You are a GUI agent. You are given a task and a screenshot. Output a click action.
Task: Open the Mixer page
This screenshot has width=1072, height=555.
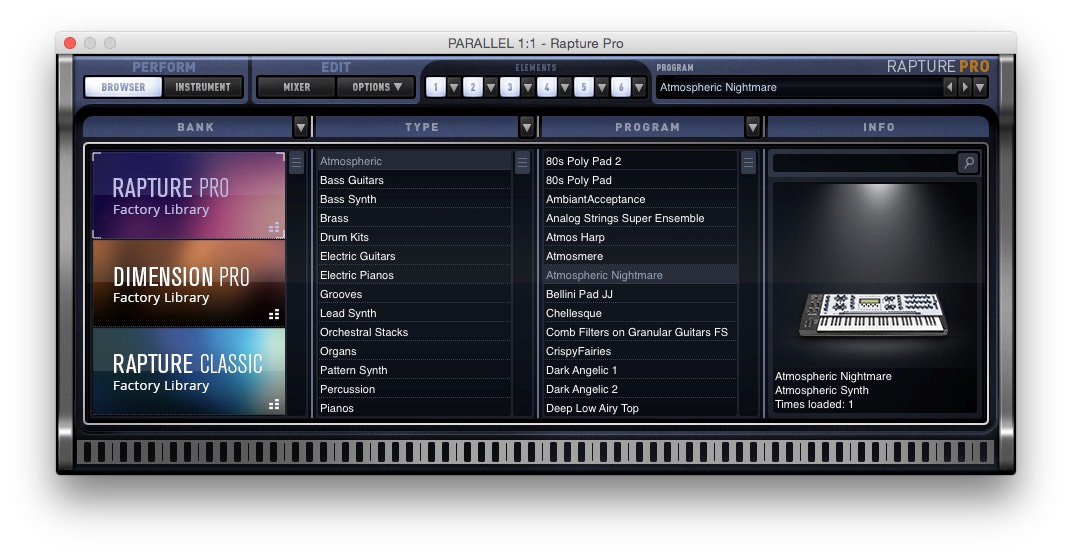(296, 87)
